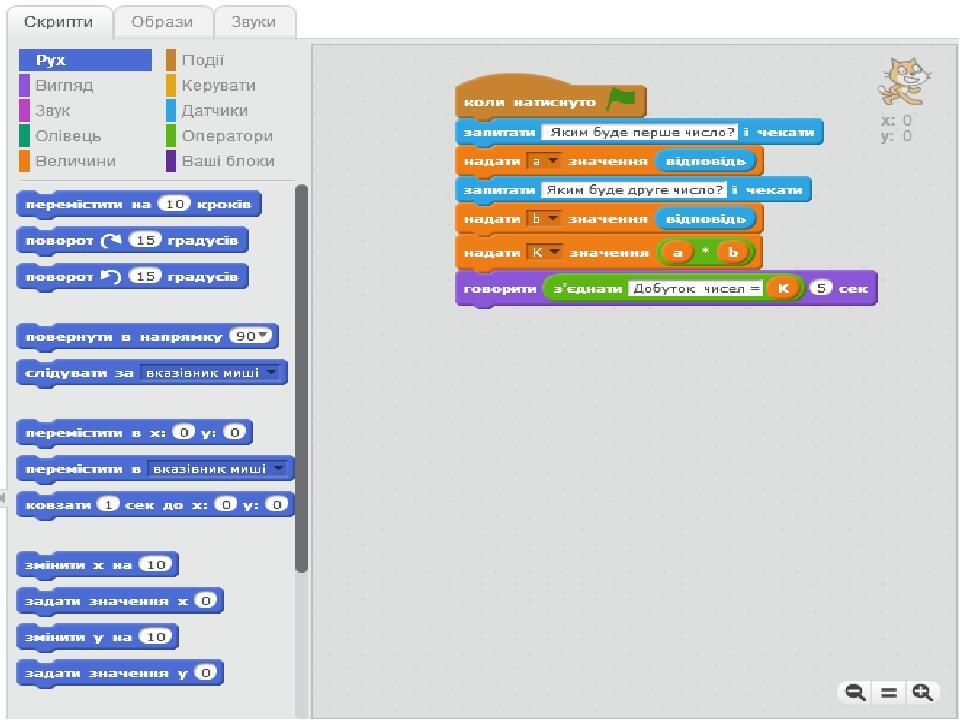Click the block palette vertical scrollbar
This screenshot has width=960, height=720.
[x=301, y=380]
